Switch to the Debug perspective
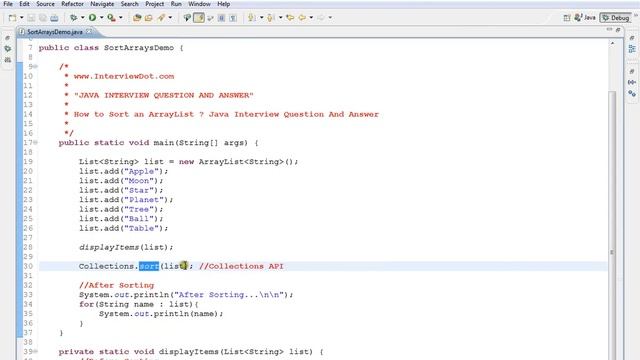Image resolution: width=640 pixels, height=360 pixels. point(616,18)
